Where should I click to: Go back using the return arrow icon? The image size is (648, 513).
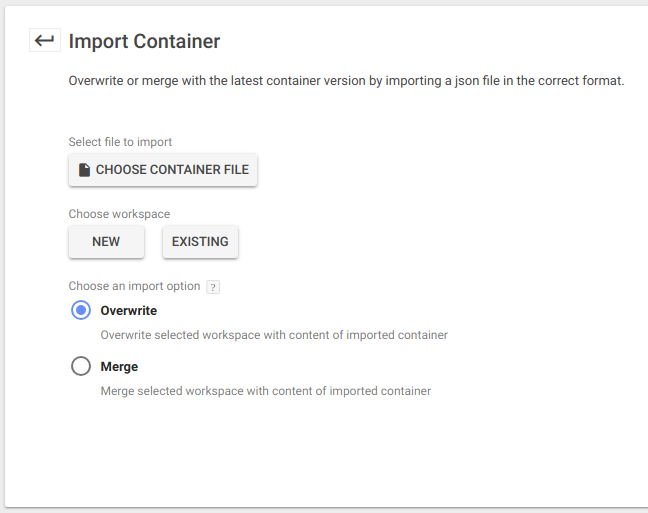[45, 40]
